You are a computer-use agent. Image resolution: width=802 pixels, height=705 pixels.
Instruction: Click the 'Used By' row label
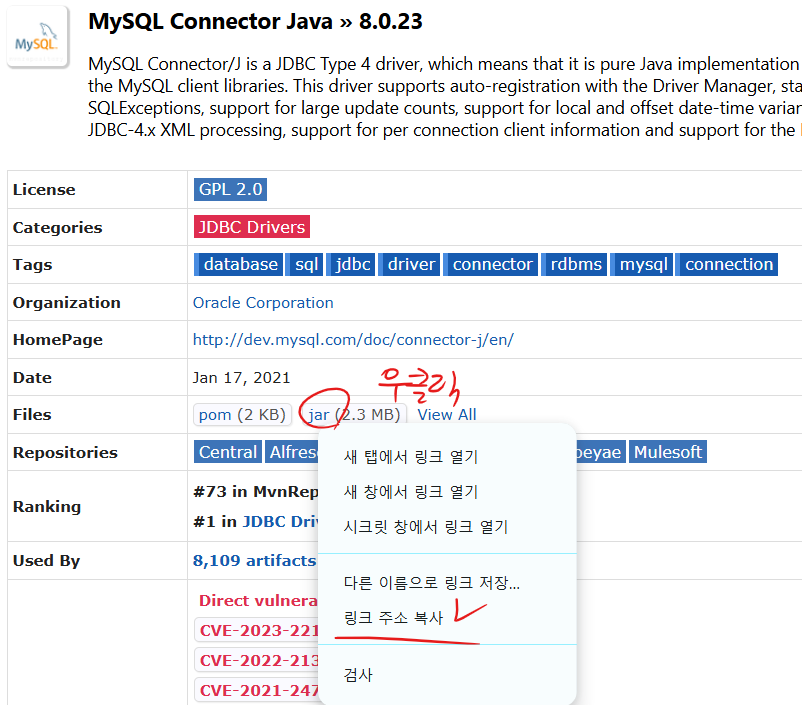(47, 561)
